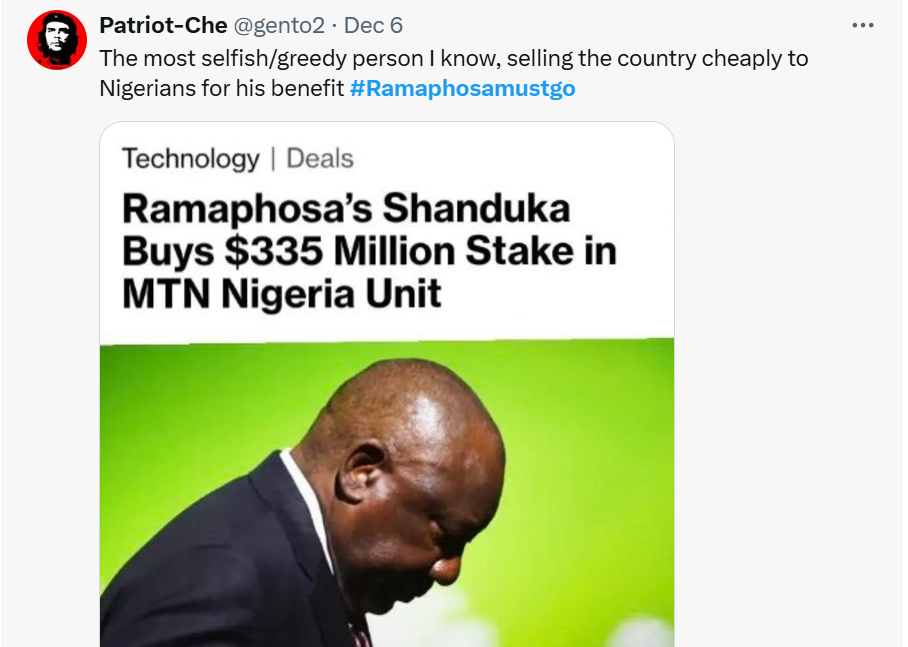The width and height of the screenshot is (908, 647).
Task: Click "MTN Nigeria Unit" in the headline
Action: point(282,294)
